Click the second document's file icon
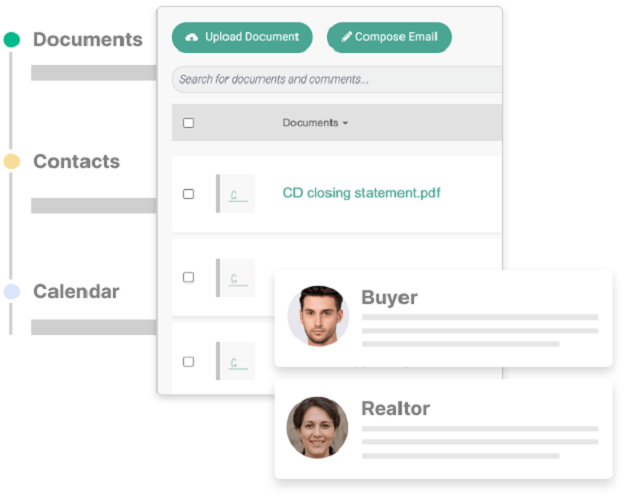 (236, 278)
